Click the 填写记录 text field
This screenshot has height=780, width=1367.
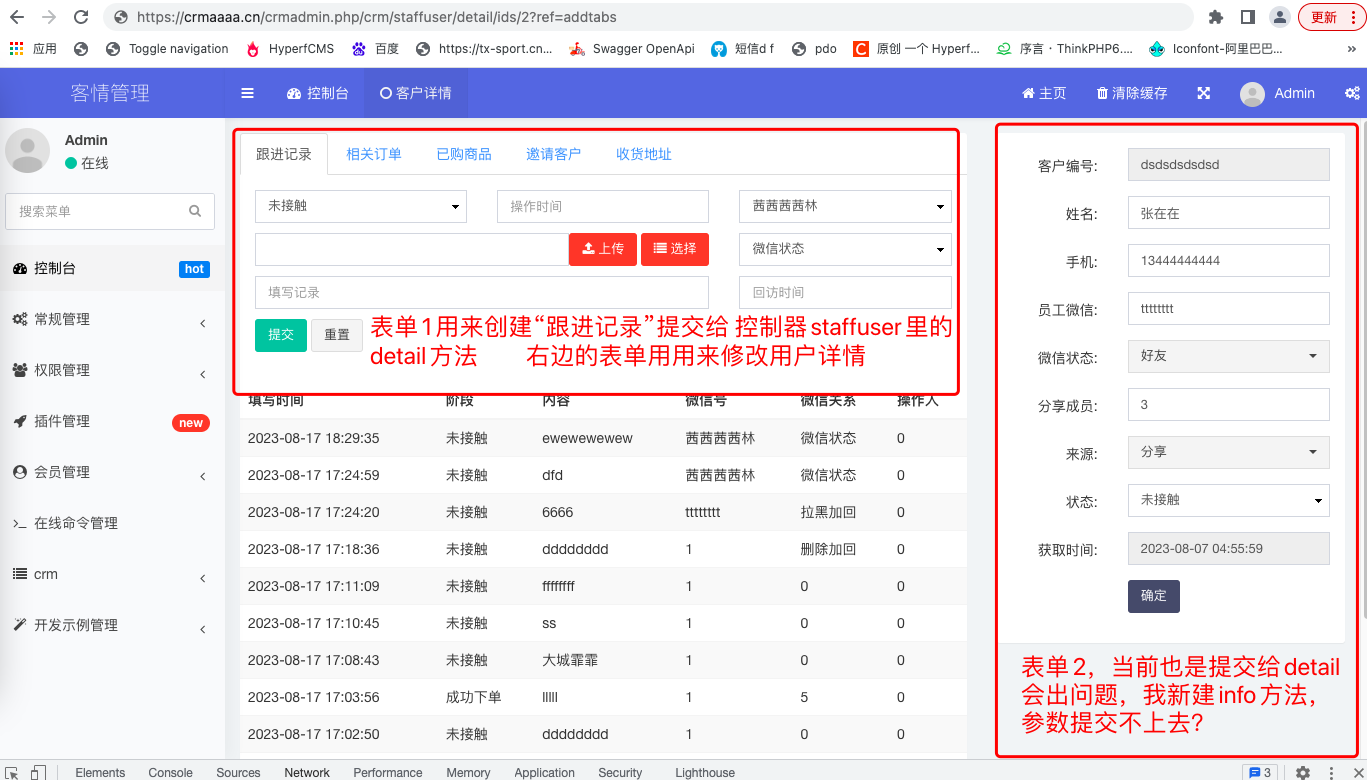tap(482, 292)
